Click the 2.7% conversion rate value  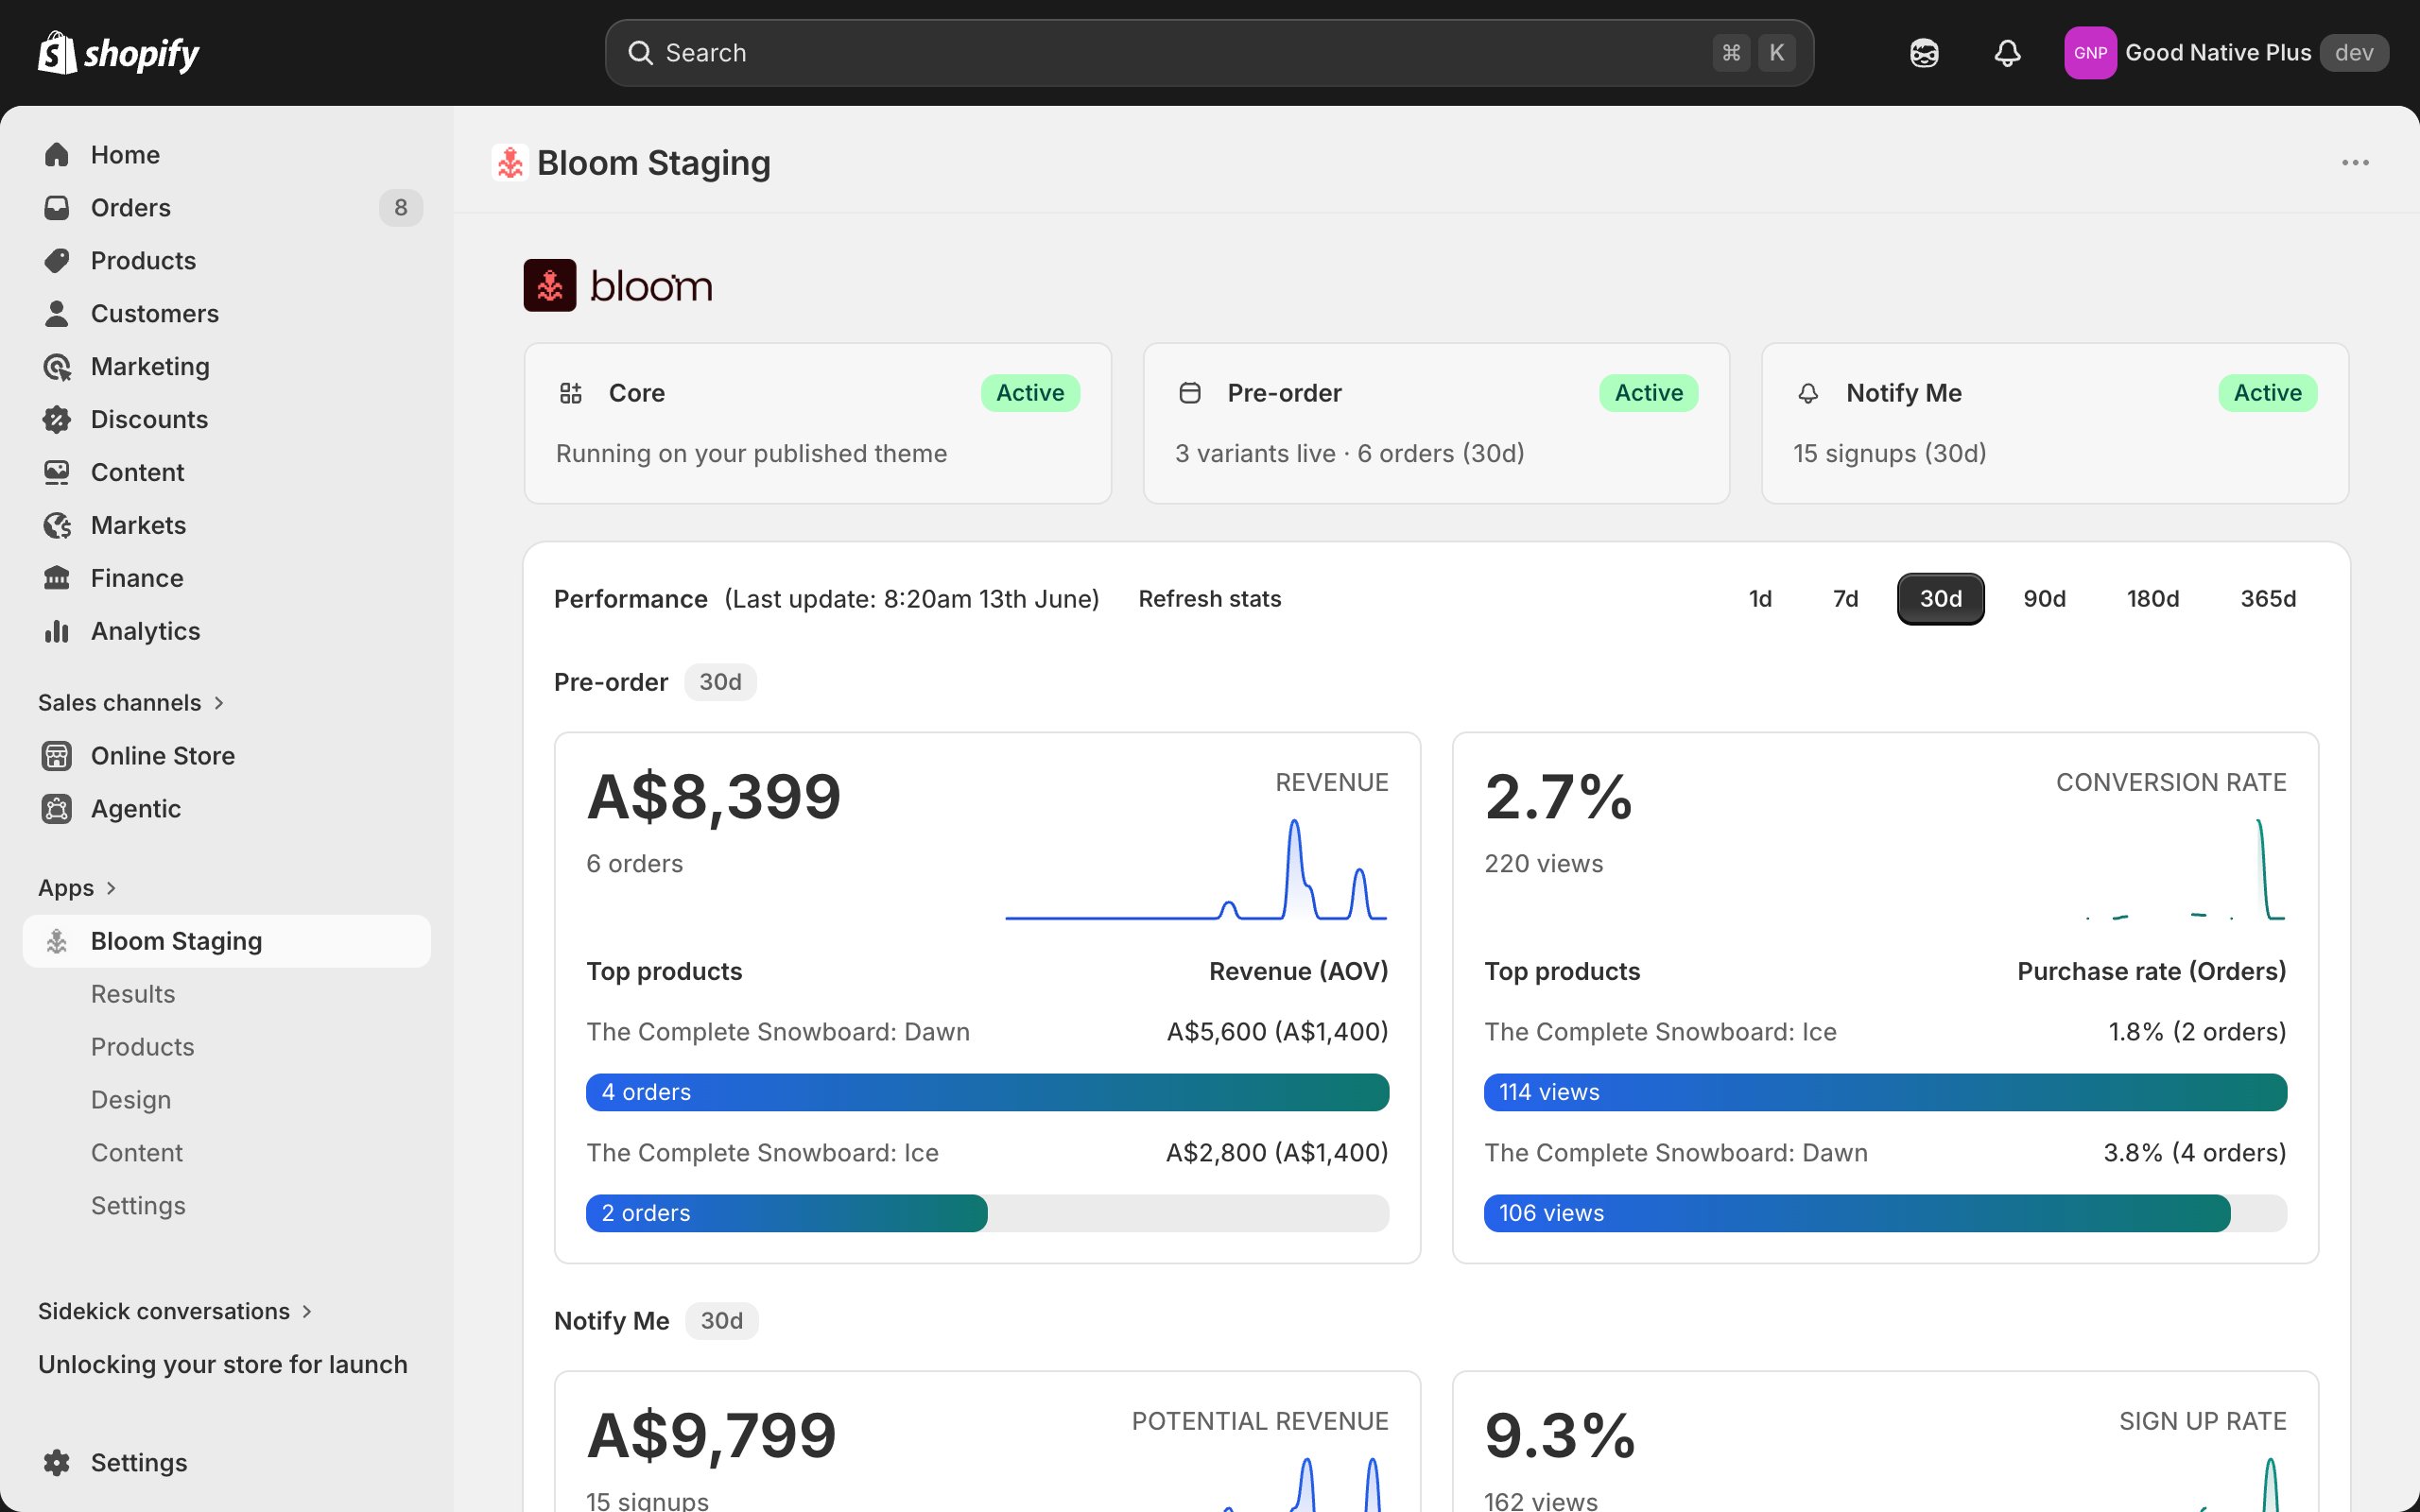click(x=1558, y=797)
